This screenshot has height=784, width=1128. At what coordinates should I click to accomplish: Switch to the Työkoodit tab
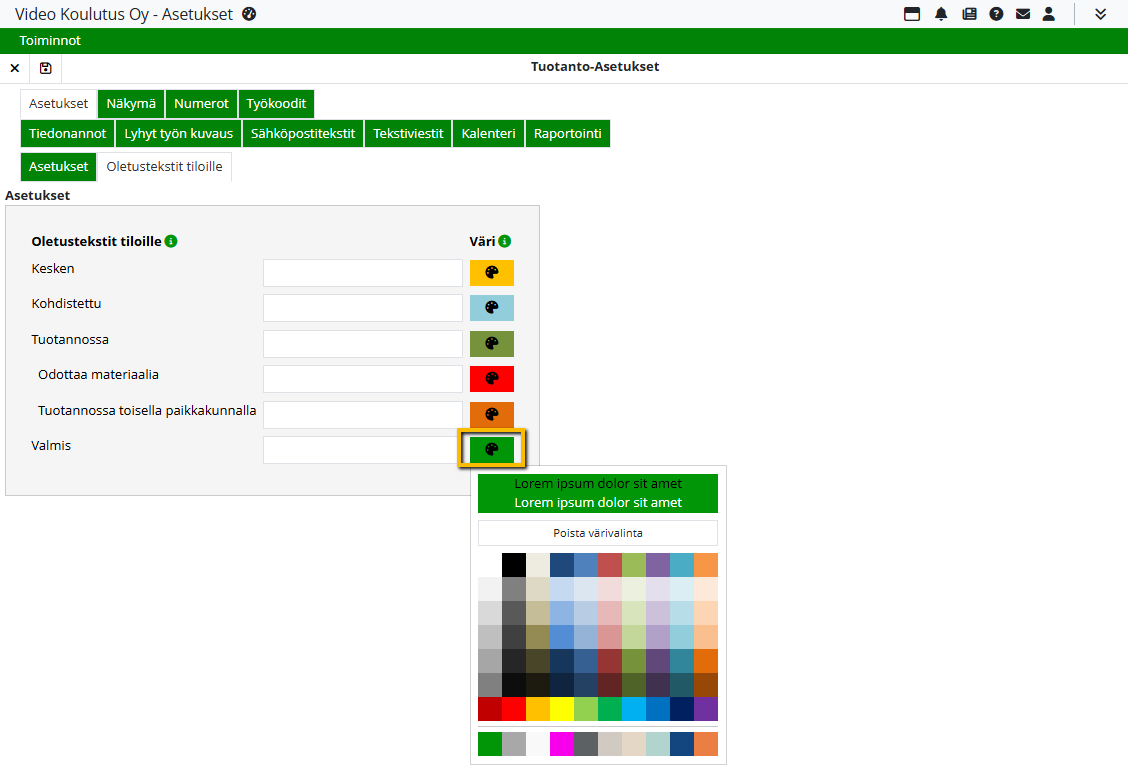click(x=276, y=103)
